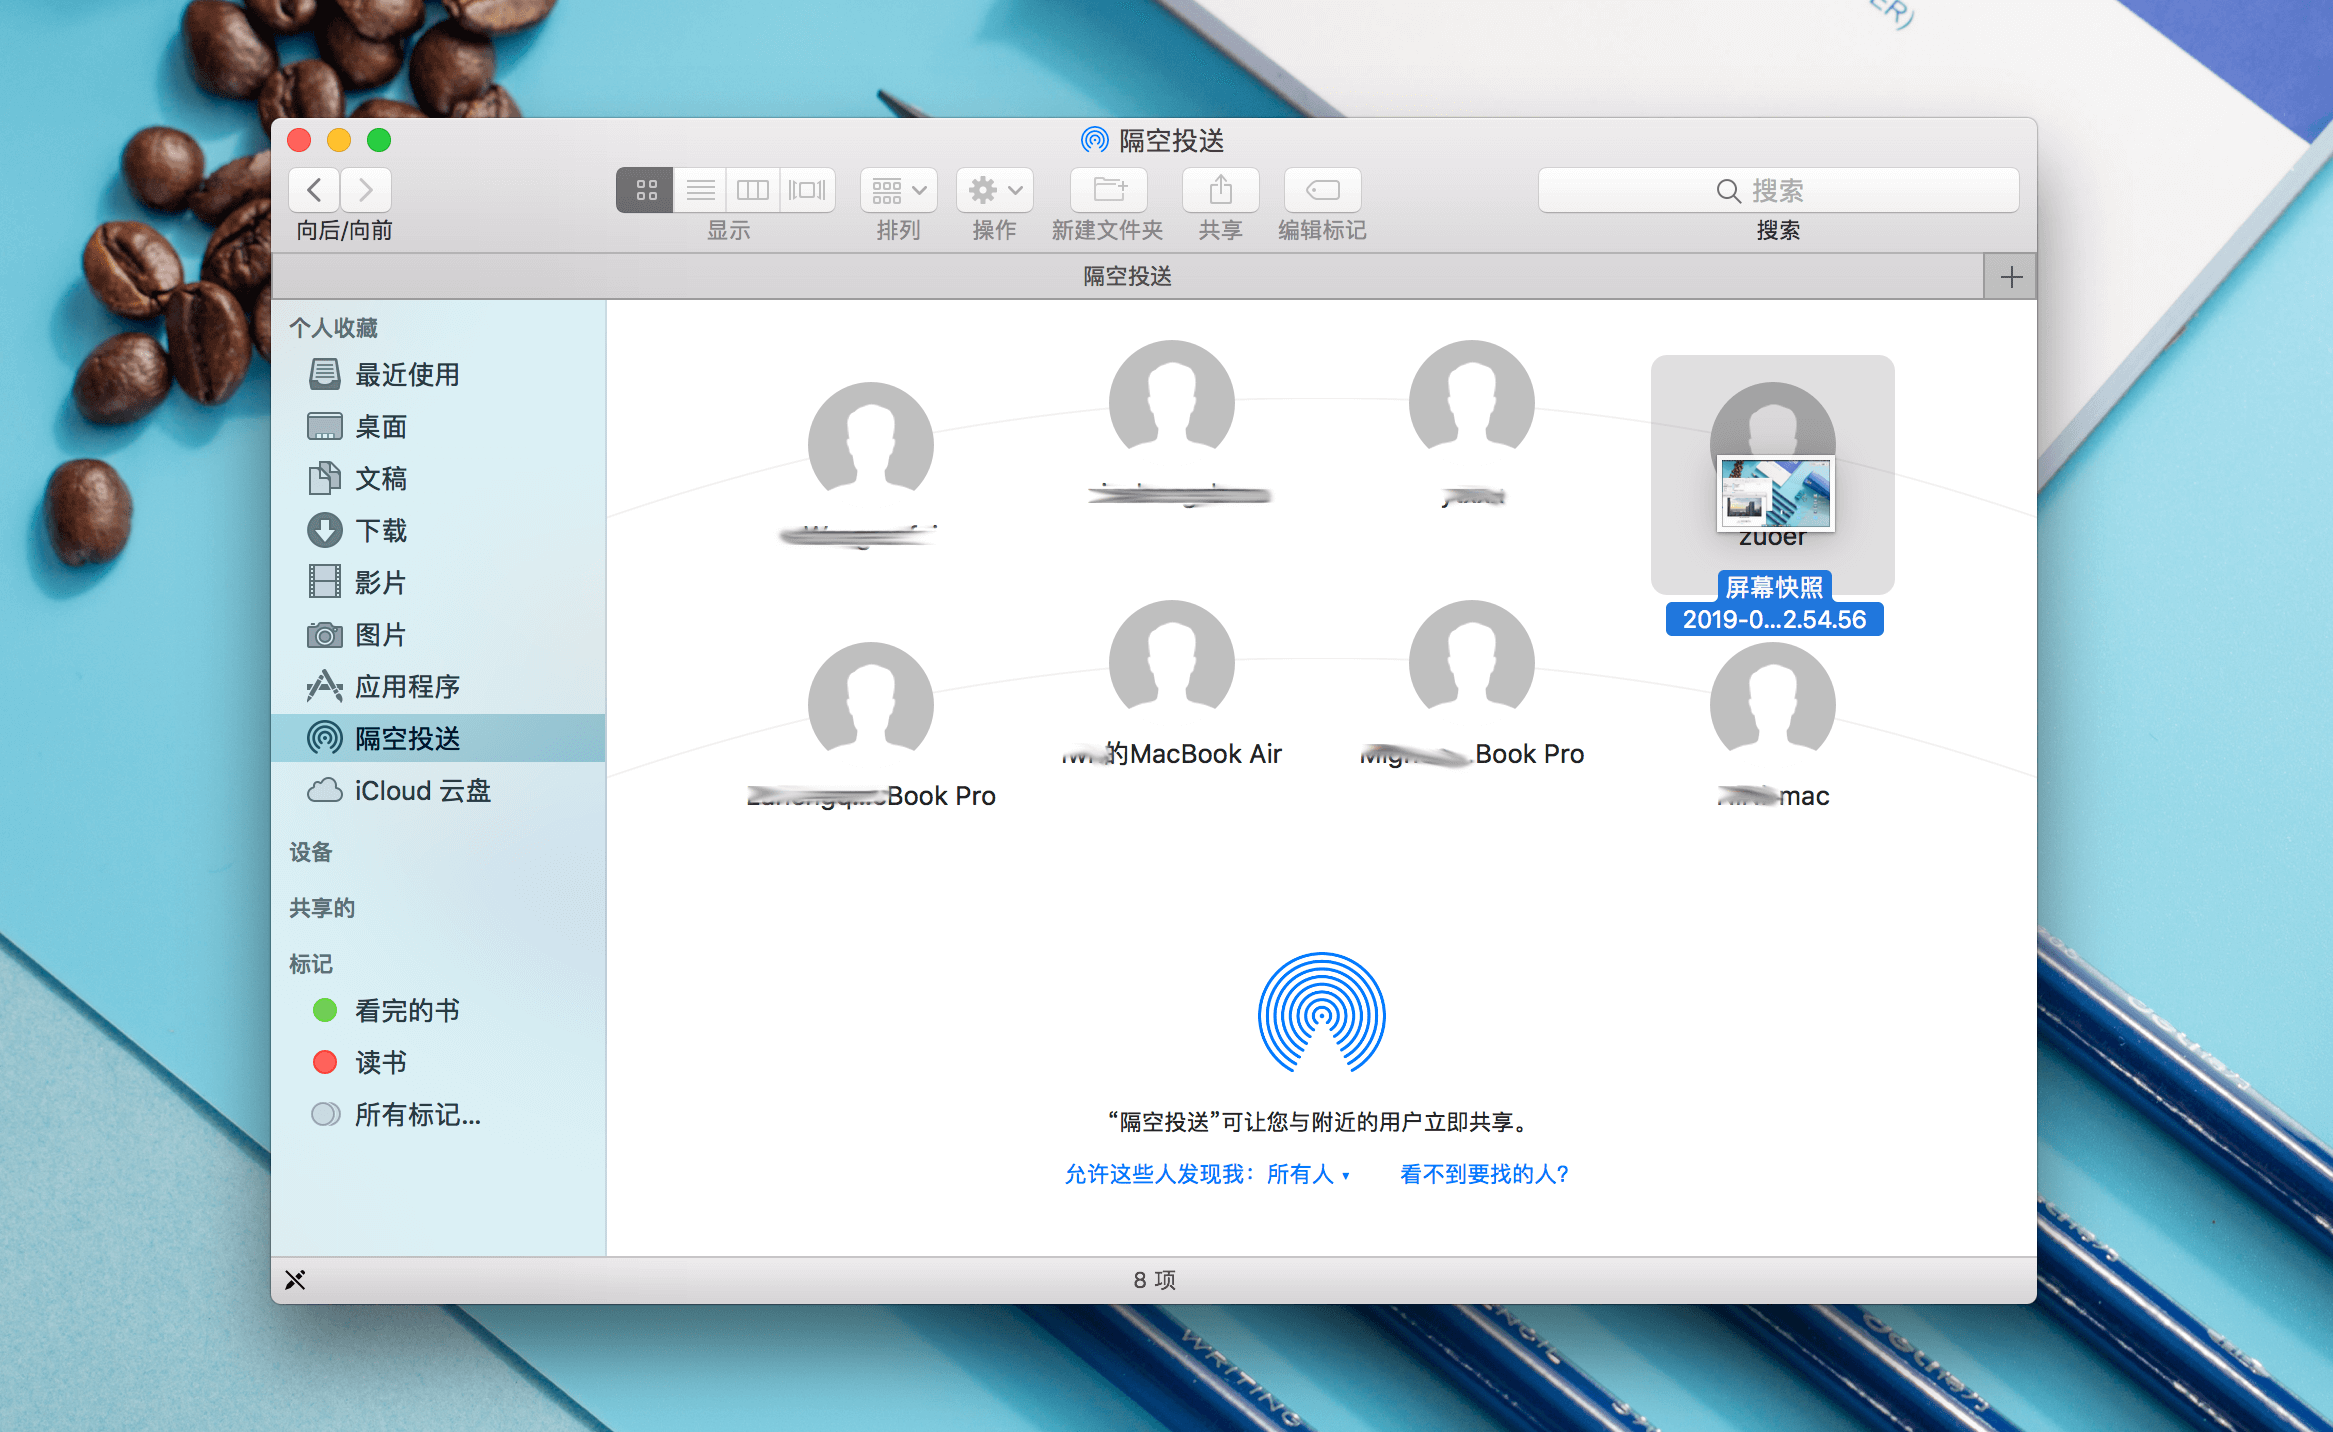Go back with the left chevron button

(314, 190)
